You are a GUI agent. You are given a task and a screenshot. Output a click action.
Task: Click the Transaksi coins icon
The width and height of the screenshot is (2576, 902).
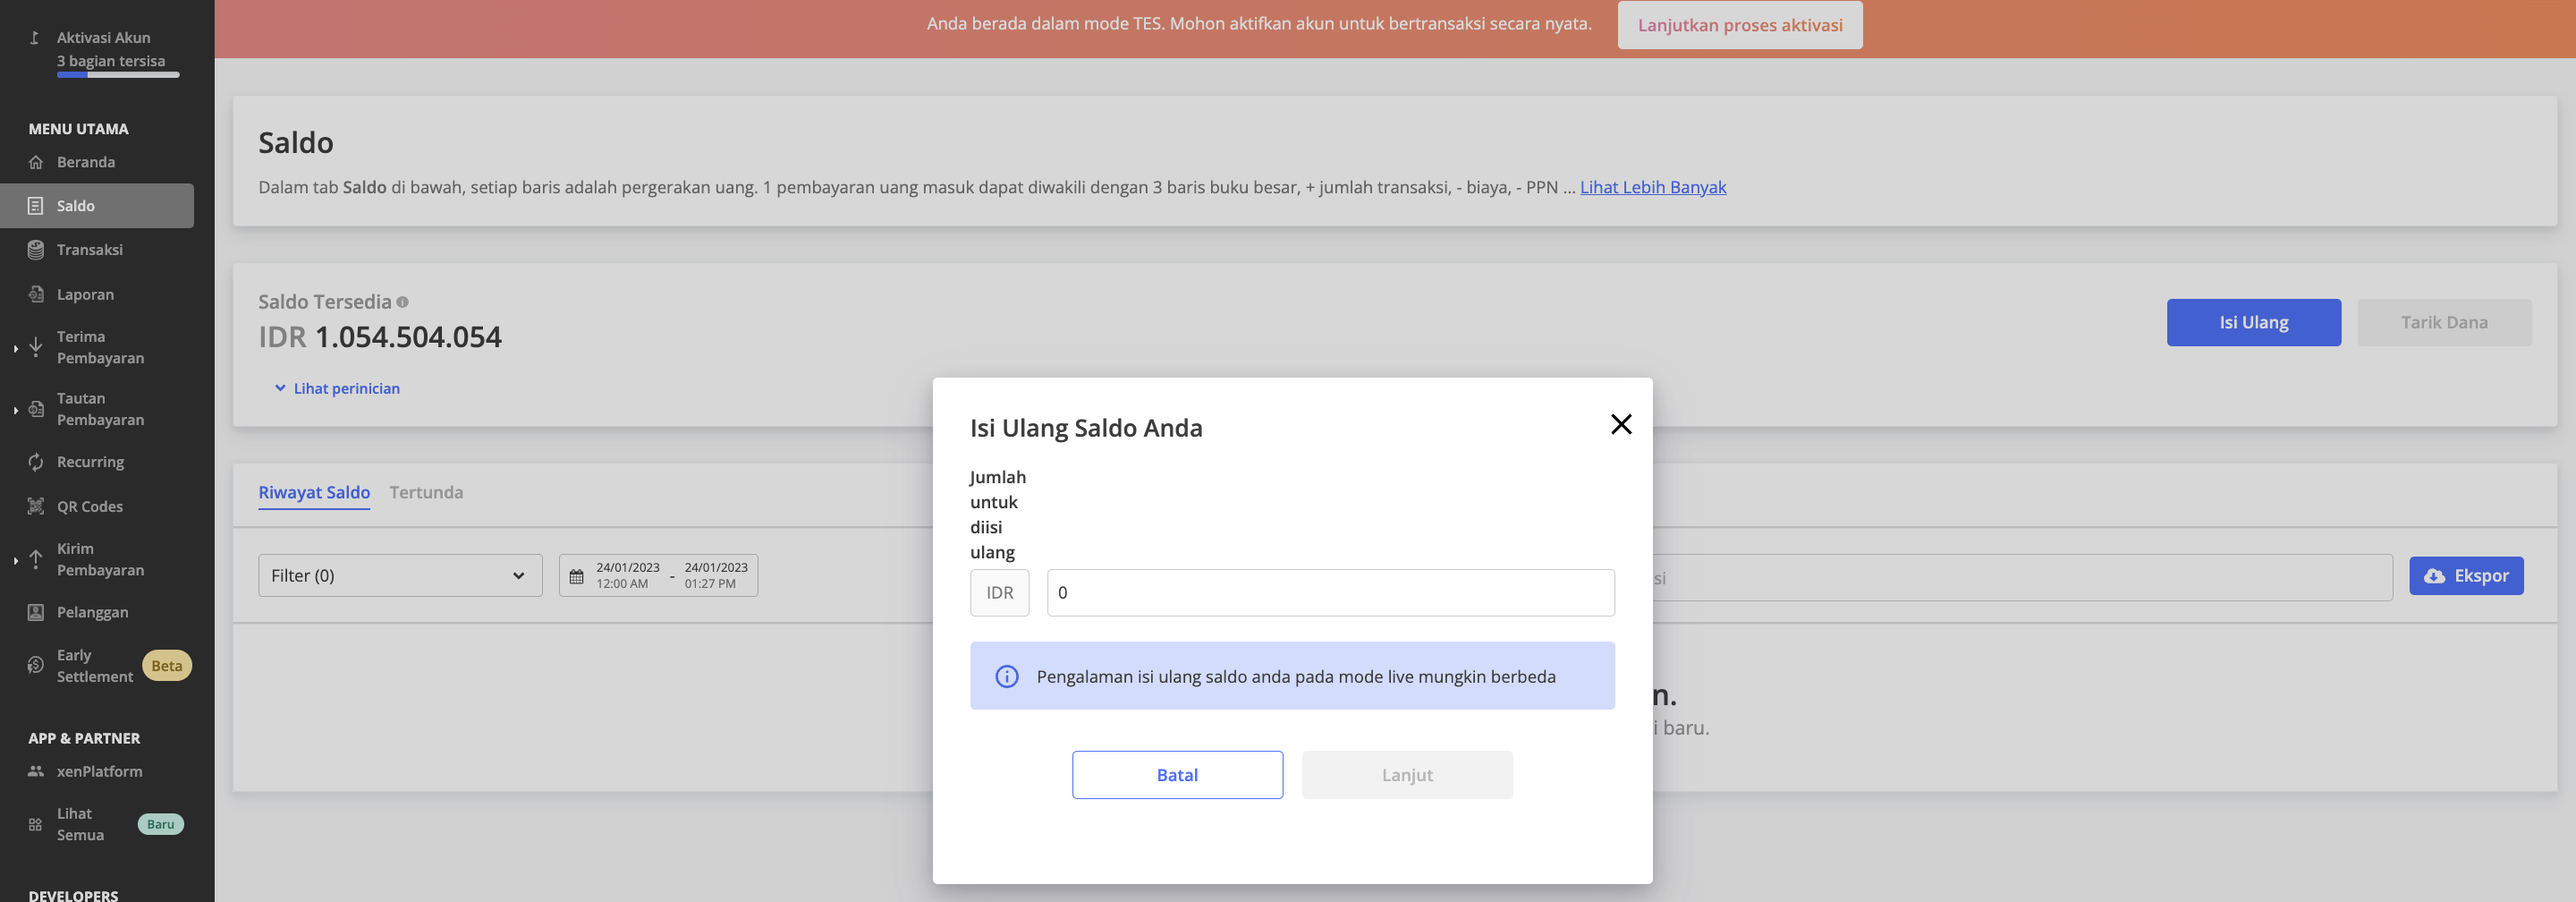coord(36,250)
